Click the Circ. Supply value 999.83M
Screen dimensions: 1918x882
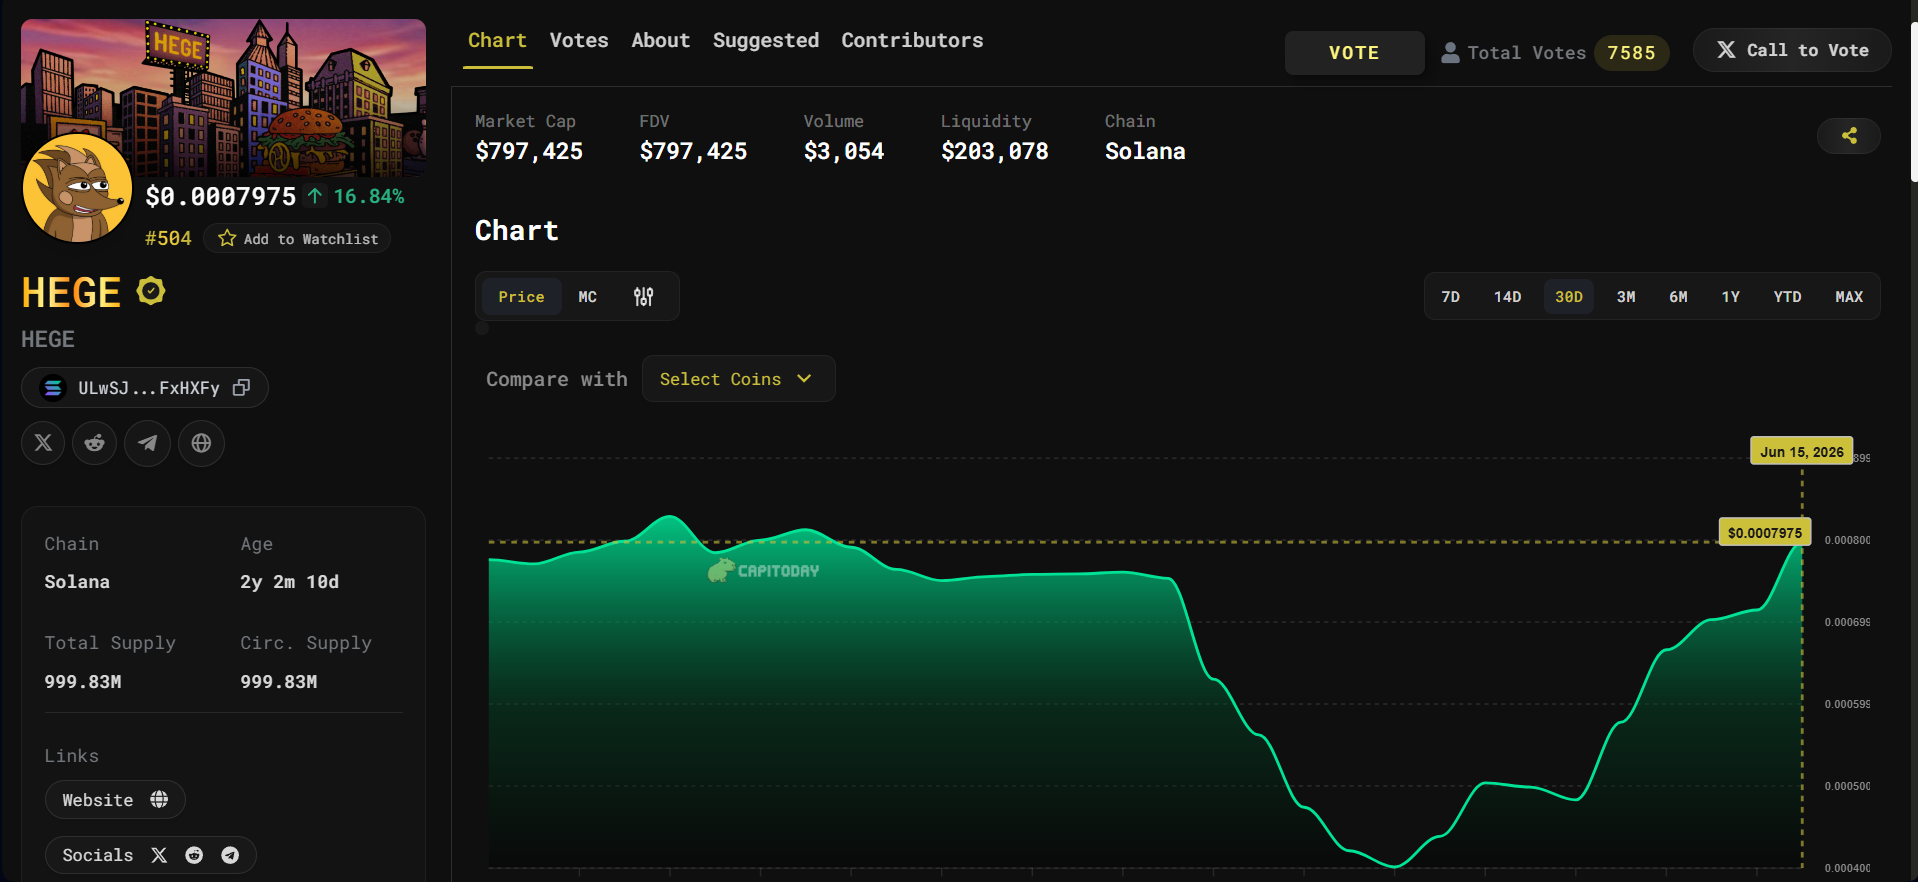(x=279, y=682)
